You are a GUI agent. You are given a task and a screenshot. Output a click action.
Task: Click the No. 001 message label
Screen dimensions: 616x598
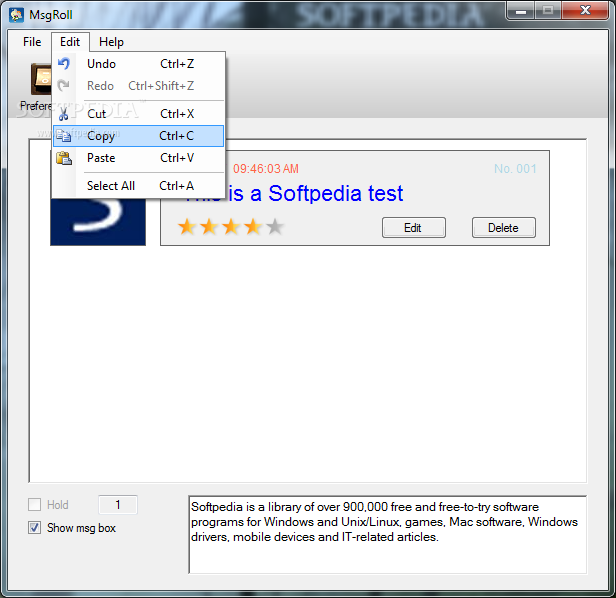(515, 169)
